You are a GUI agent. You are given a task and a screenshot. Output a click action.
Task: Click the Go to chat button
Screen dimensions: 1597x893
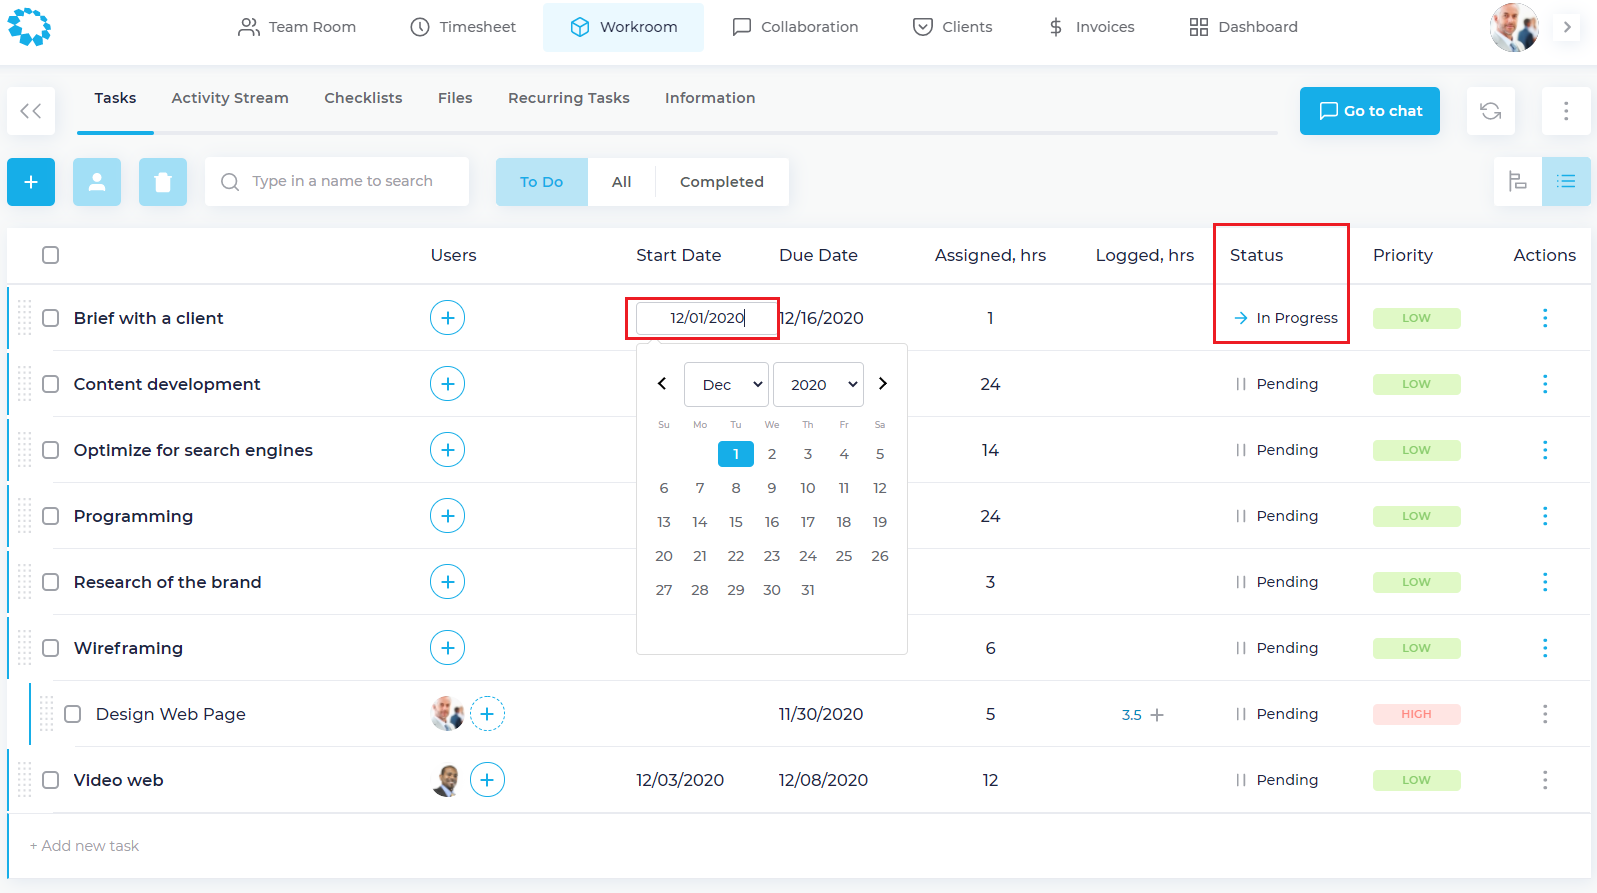[x=1369, y=111]
